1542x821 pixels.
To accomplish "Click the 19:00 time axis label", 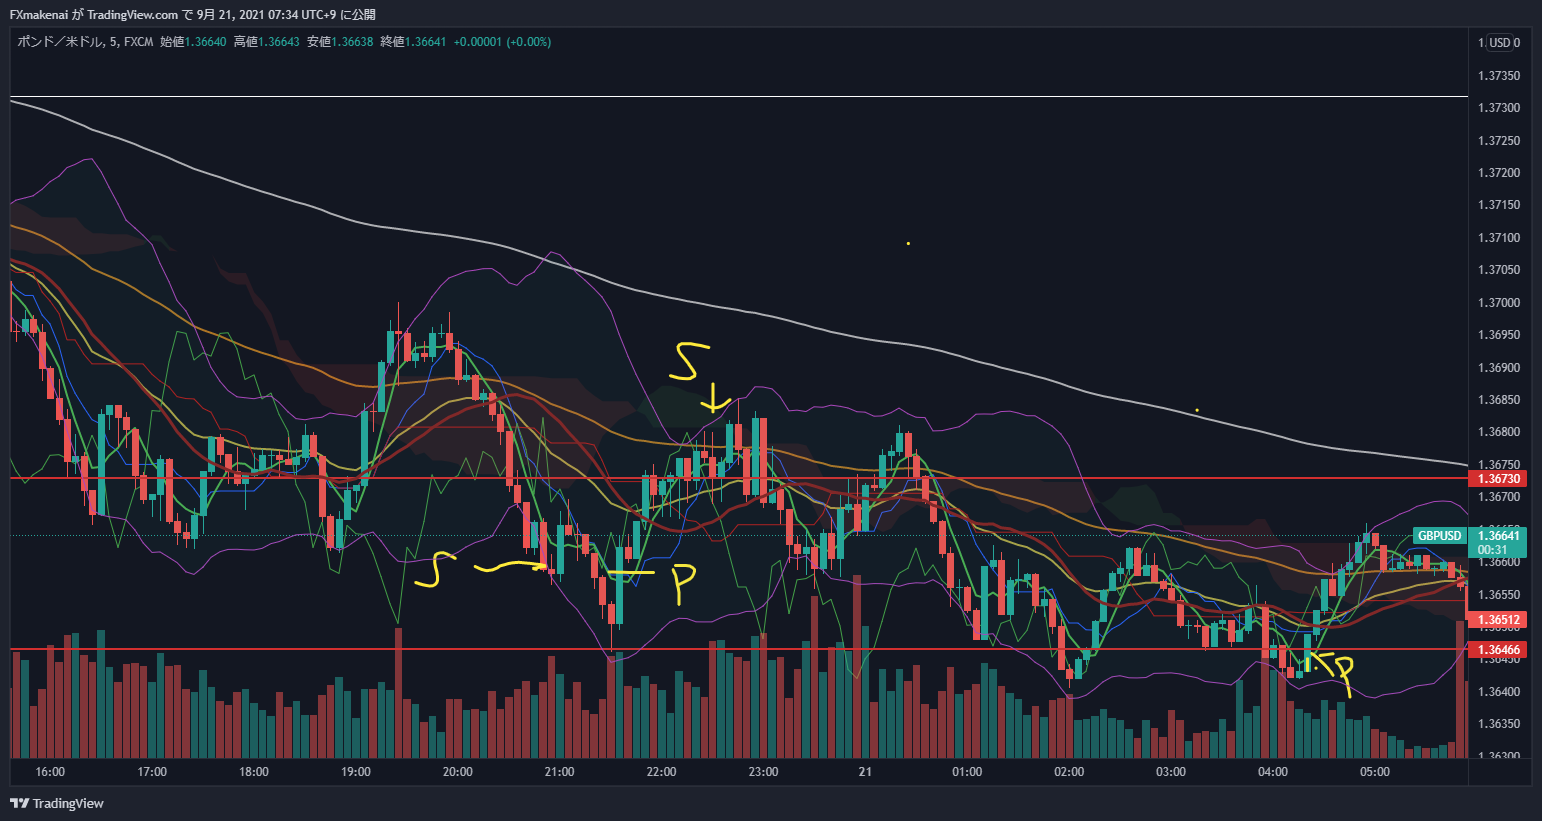I will [356, 772].
